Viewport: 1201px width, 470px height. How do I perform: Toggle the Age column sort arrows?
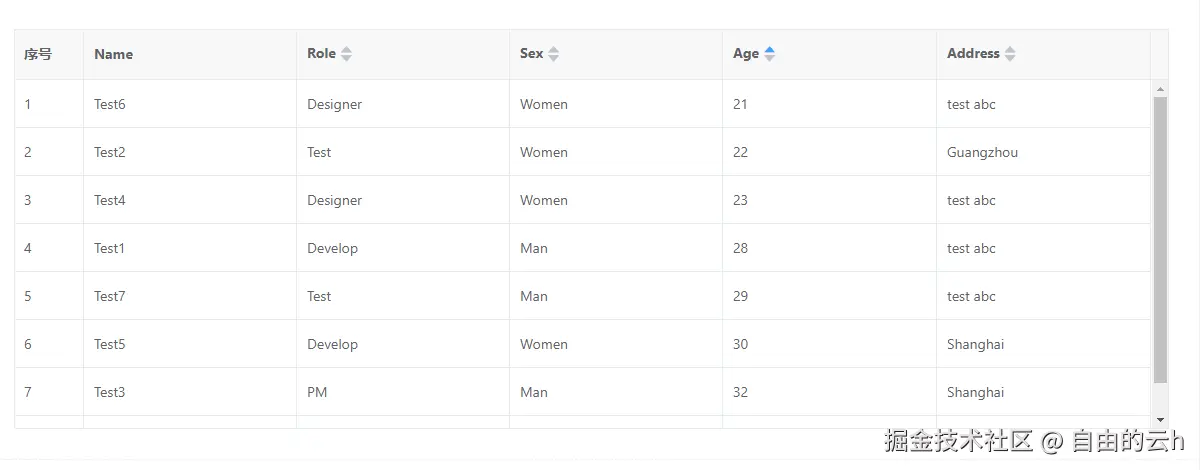click(769, 54)
